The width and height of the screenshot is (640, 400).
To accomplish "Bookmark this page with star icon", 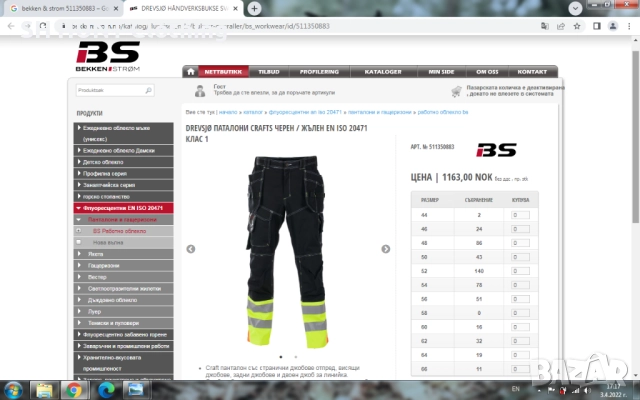I will coord(577,26).
